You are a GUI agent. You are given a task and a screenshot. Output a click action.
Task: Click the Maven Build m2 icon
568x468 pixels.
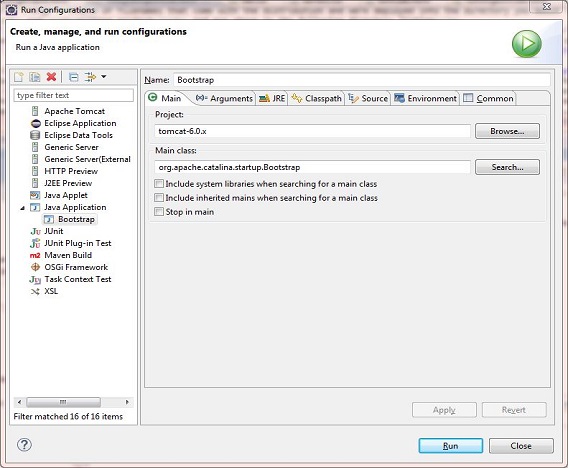[x=35, y=255]
